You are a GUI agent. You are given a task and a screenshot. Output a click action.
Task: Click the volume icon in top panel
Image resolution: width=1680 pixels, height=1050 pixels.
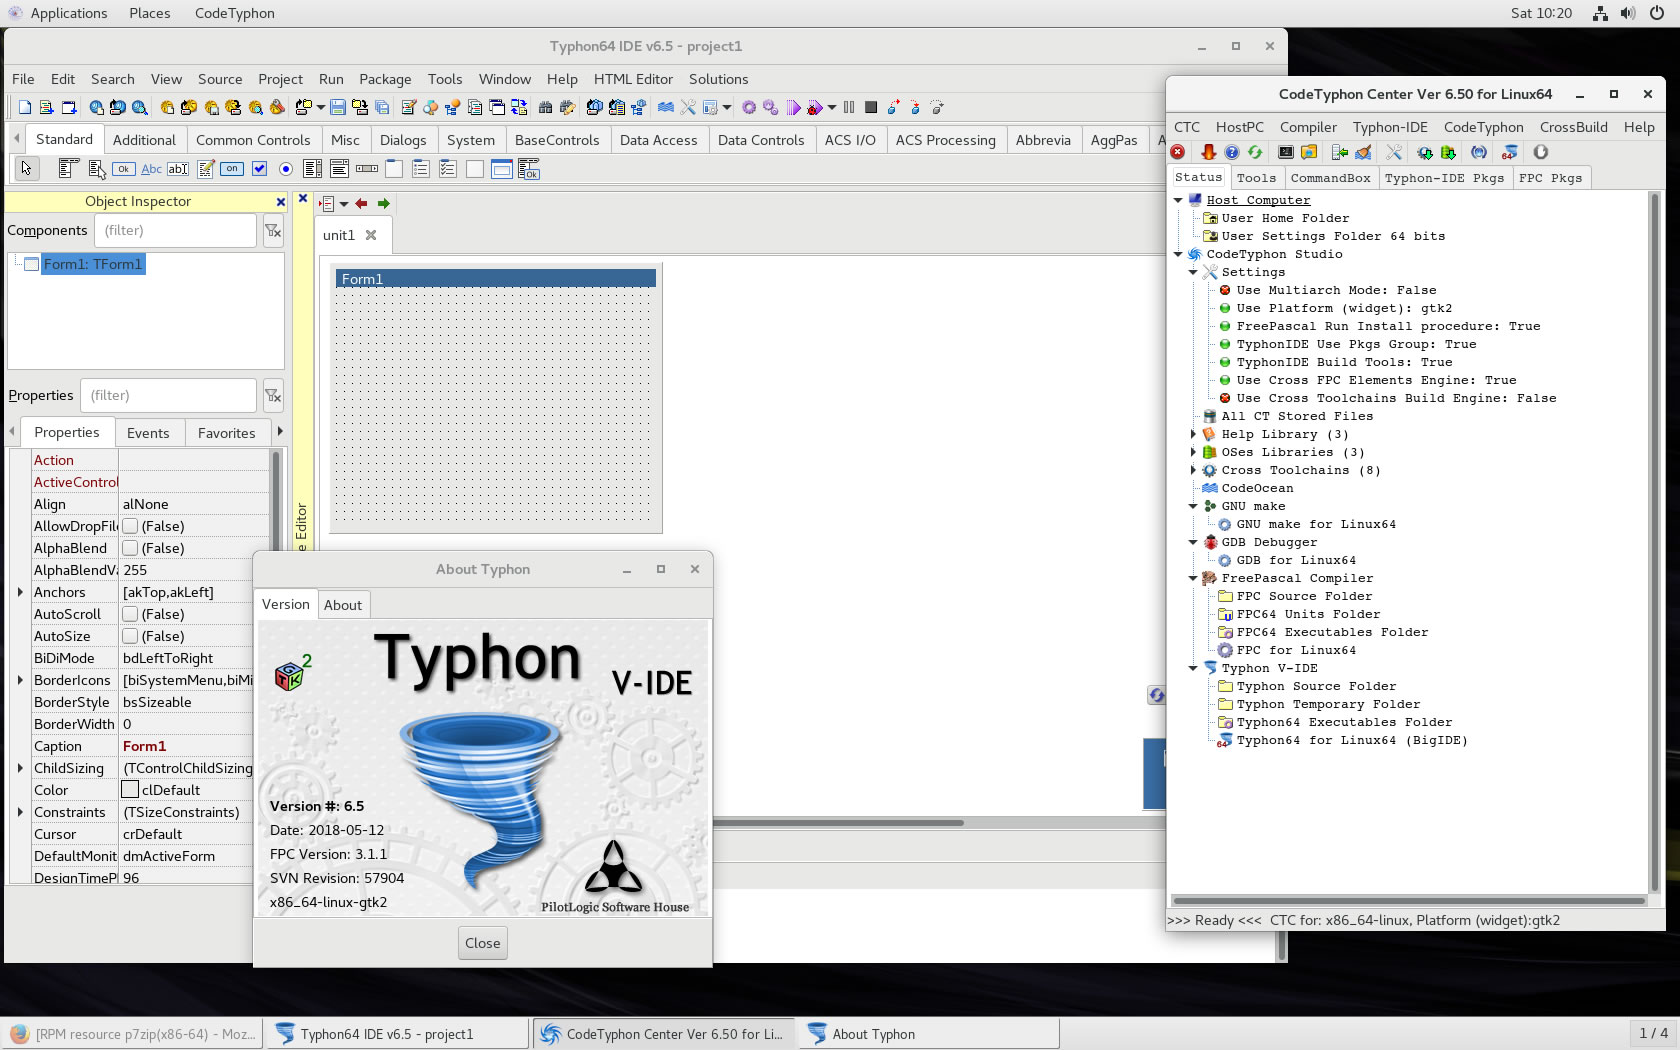click(x=1628, y=13)
